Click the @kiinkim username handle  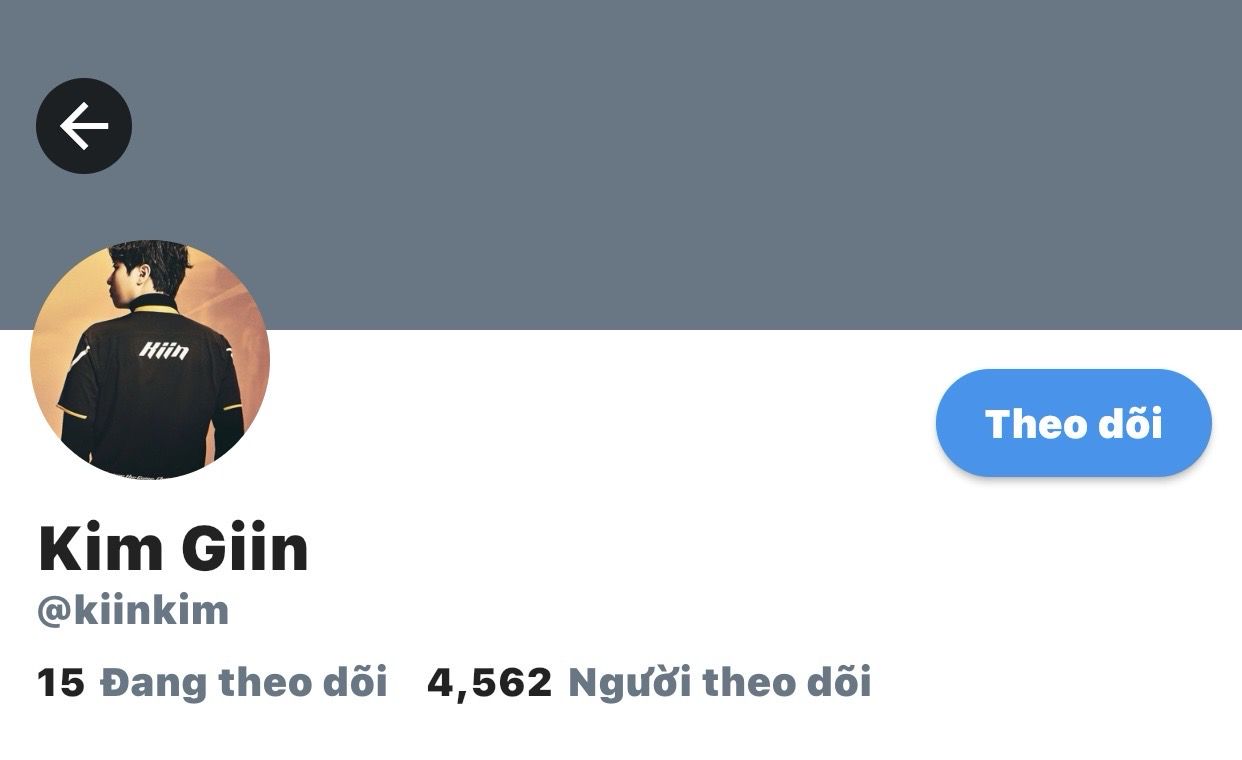click(133, 610)
